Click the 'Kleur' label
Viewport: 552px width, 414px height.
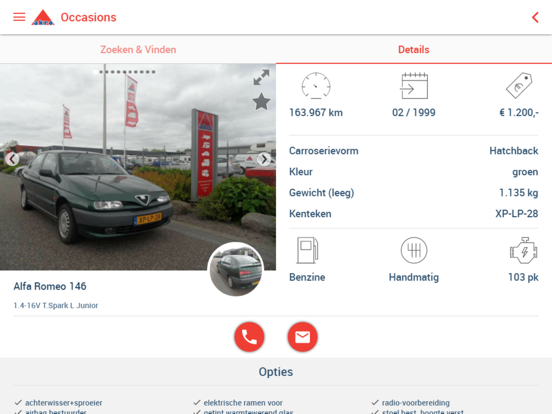click(301, 172)
